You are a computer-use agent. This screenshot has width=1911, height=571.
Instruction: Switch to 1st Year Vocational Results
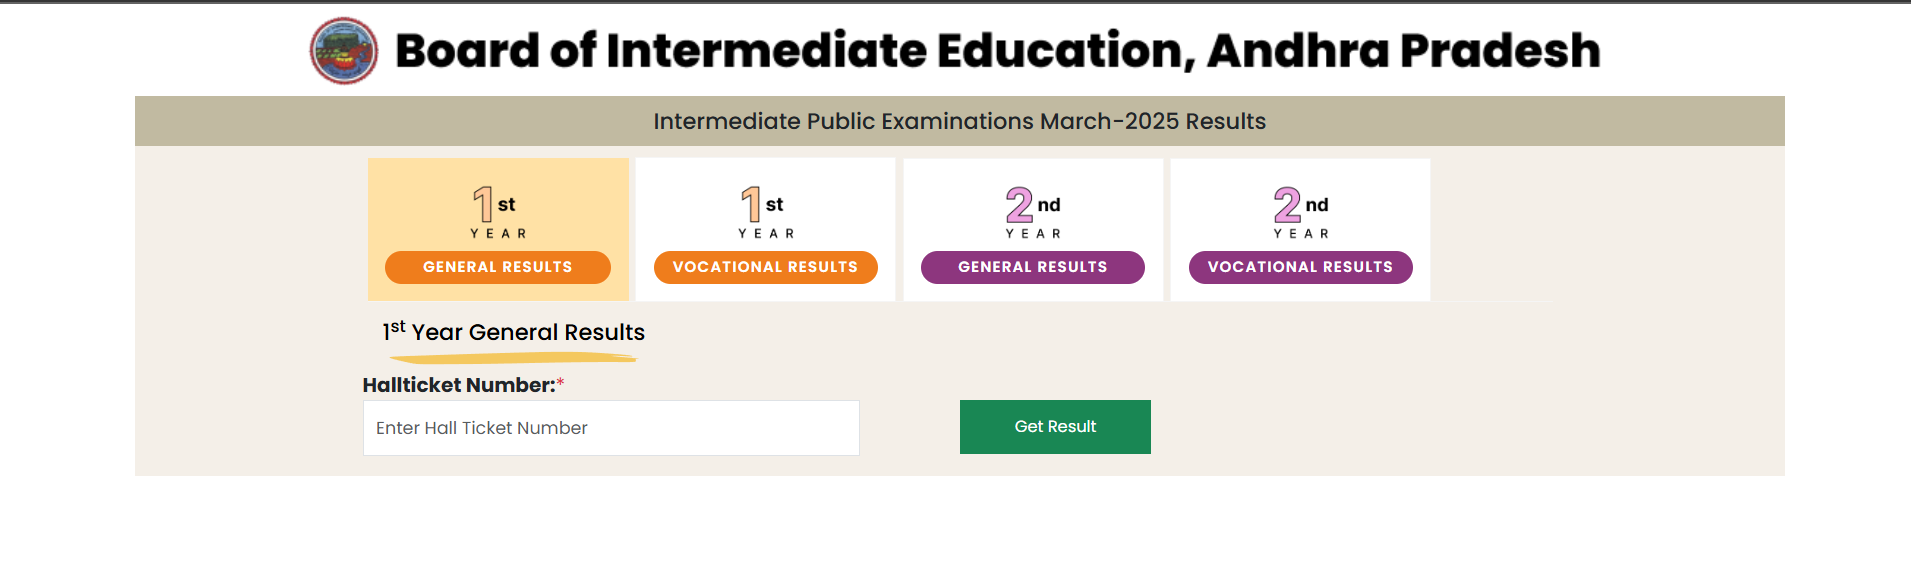[x=766, y=267]
